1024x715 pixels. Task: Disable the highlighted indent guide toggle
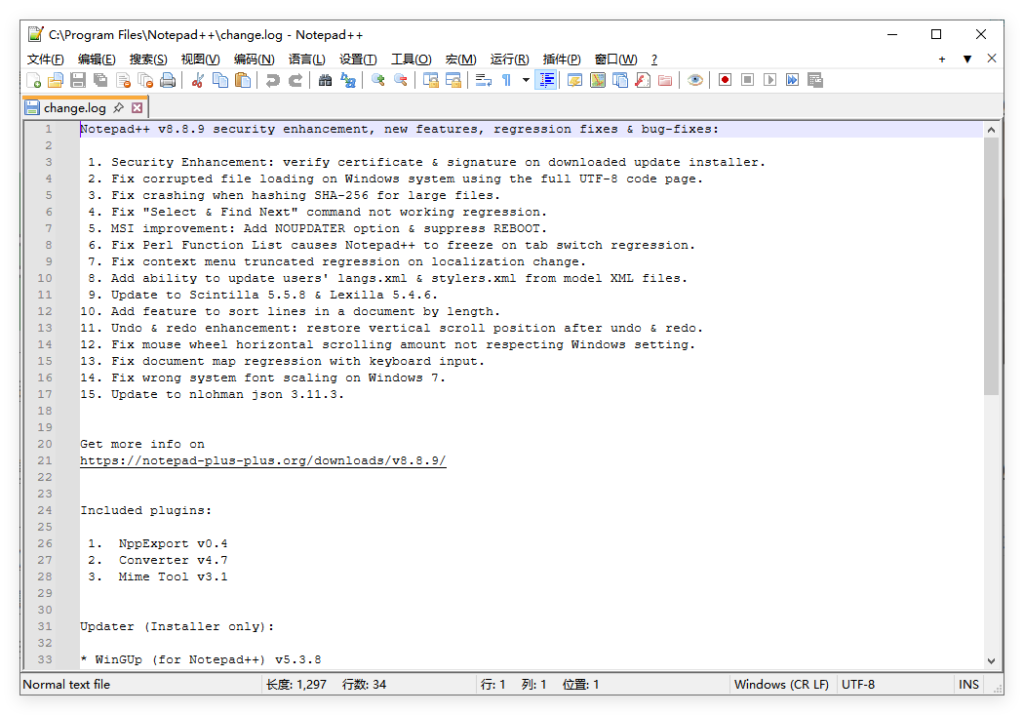tap(546, 80)
